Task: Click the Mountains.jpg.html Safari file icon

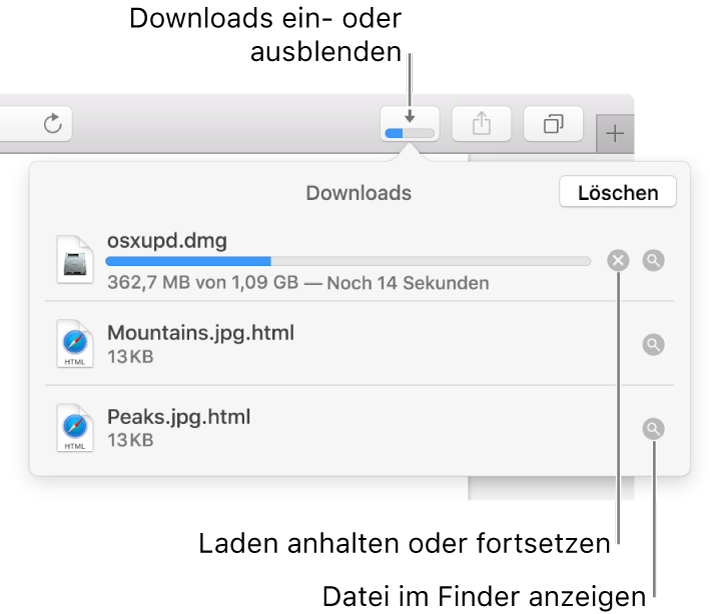Action: click(75, 344)
